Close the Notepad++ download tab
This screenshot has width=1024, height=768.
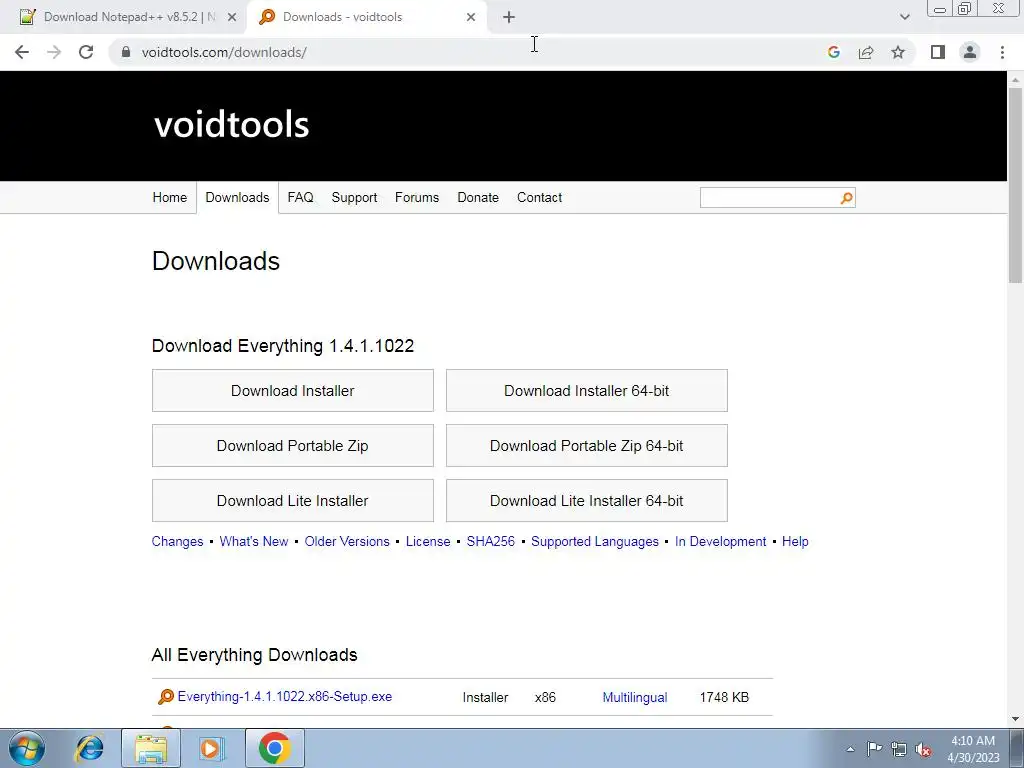(232, 18)
